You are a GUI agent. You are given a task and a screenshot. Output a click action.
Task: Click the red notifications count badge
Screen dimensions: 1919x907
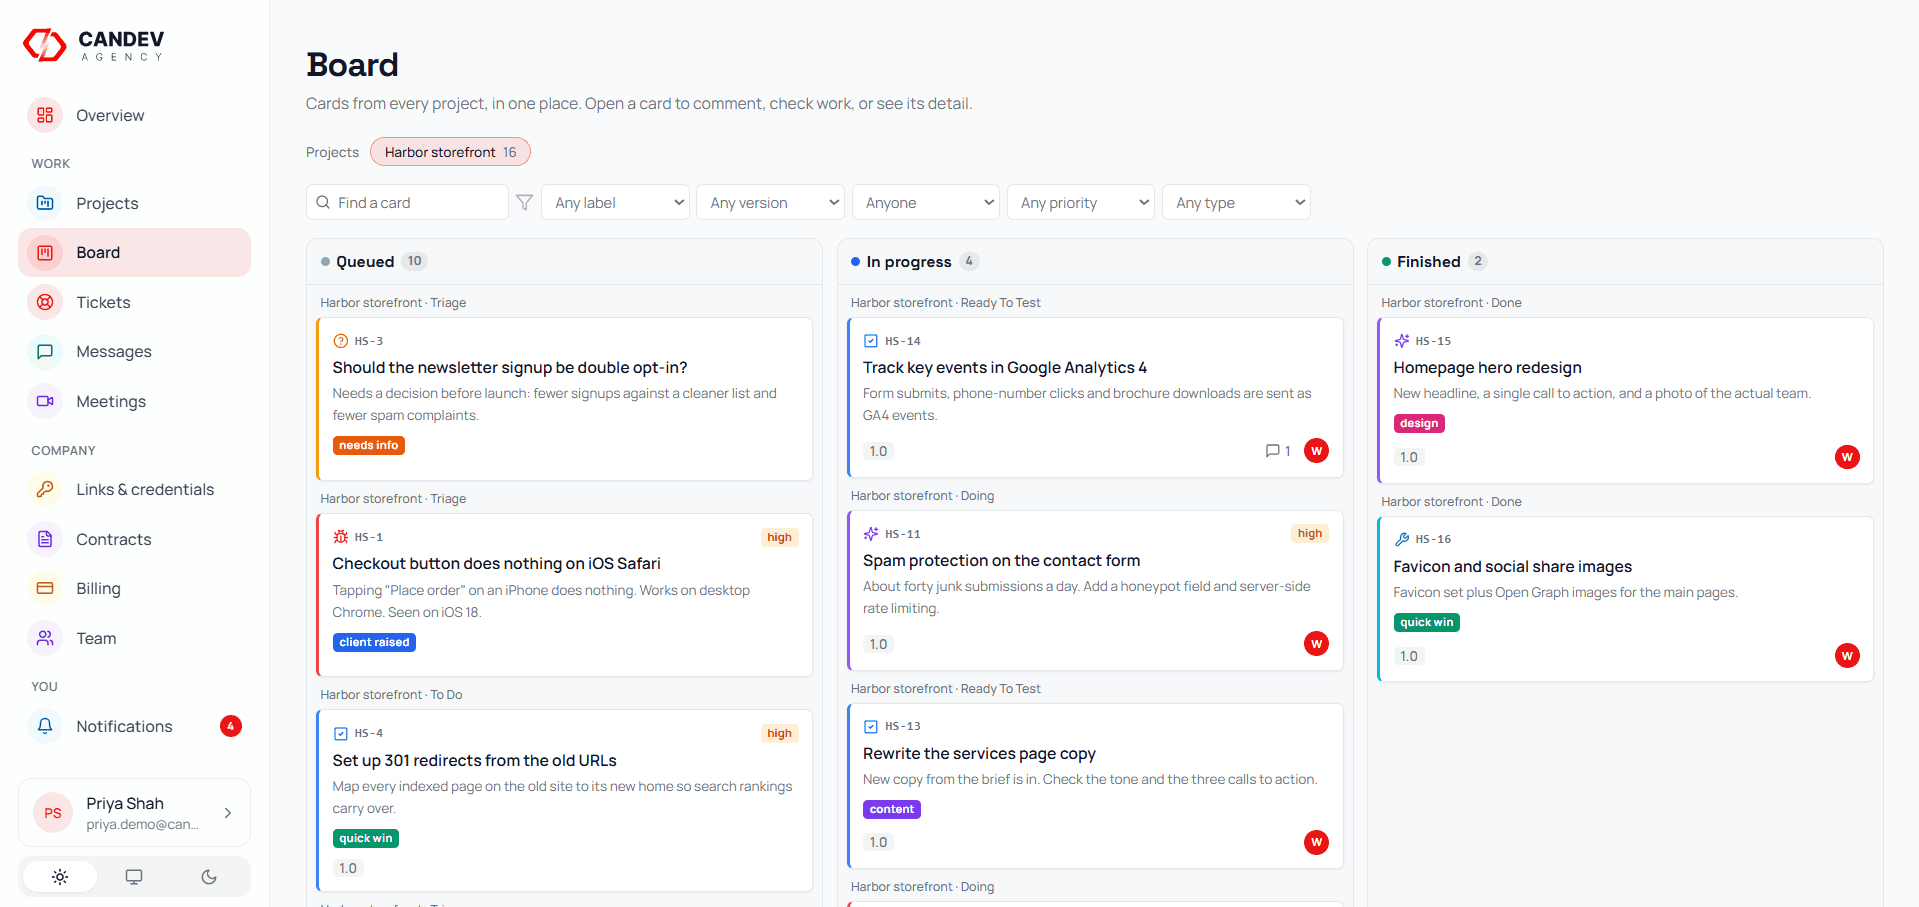coord(231,726)
